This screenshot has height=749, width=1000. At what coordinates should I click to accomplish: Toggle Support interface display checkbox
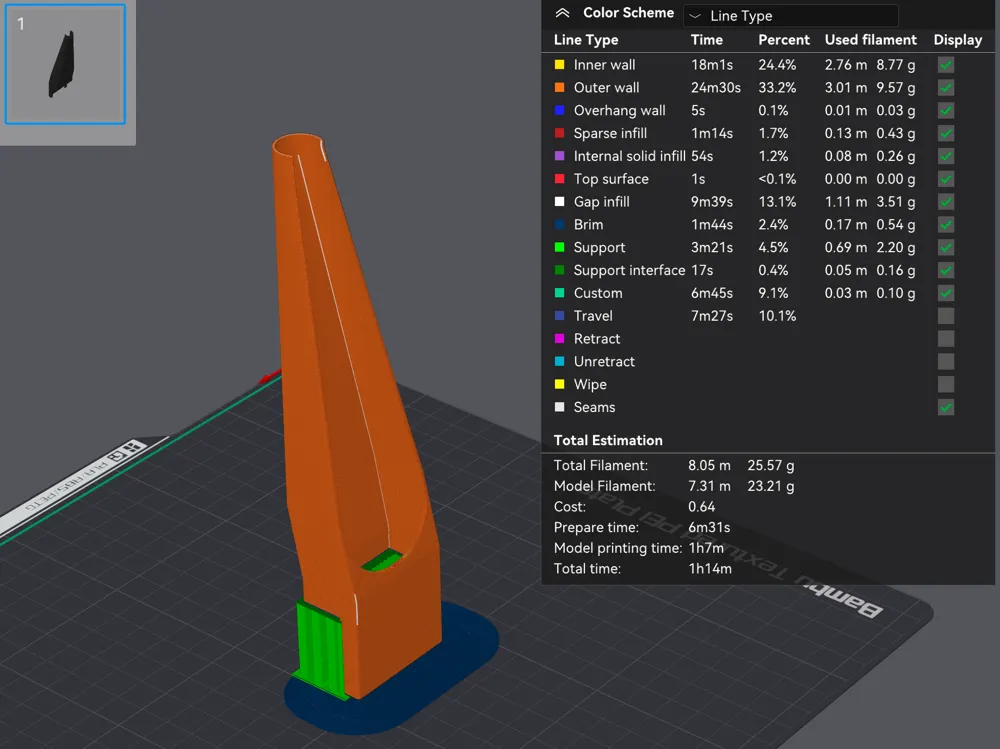[946, 271]
